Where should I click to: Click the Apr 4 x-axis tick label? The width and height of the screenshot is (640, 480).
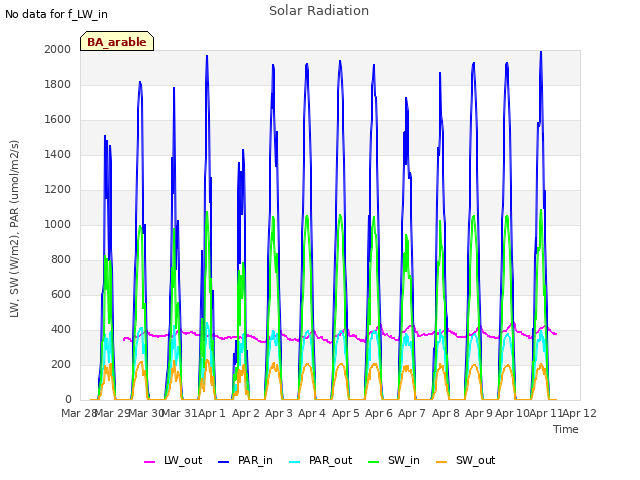pos(312,413)
